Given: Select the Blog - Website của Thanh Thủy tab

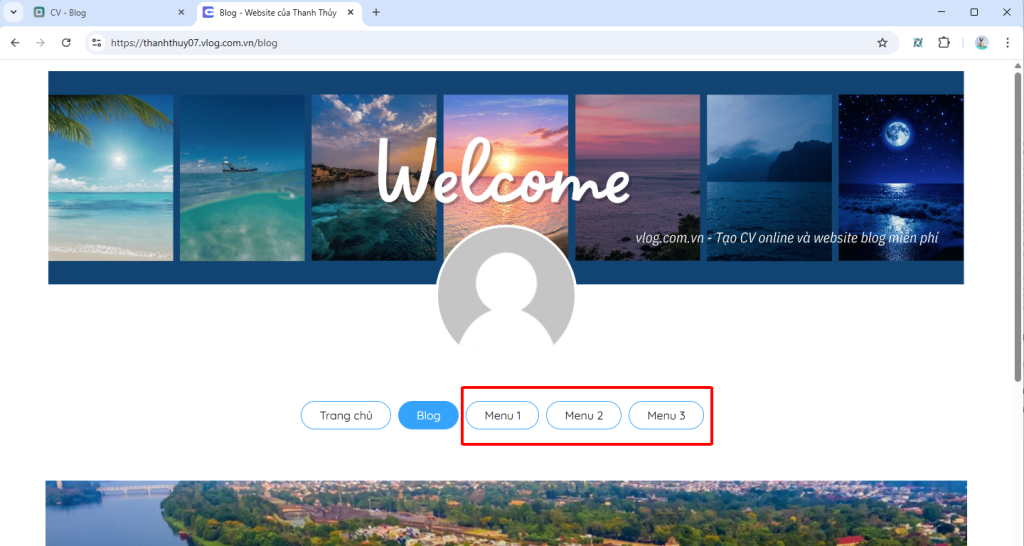Looking at the screenshot, I should point(280,12).
